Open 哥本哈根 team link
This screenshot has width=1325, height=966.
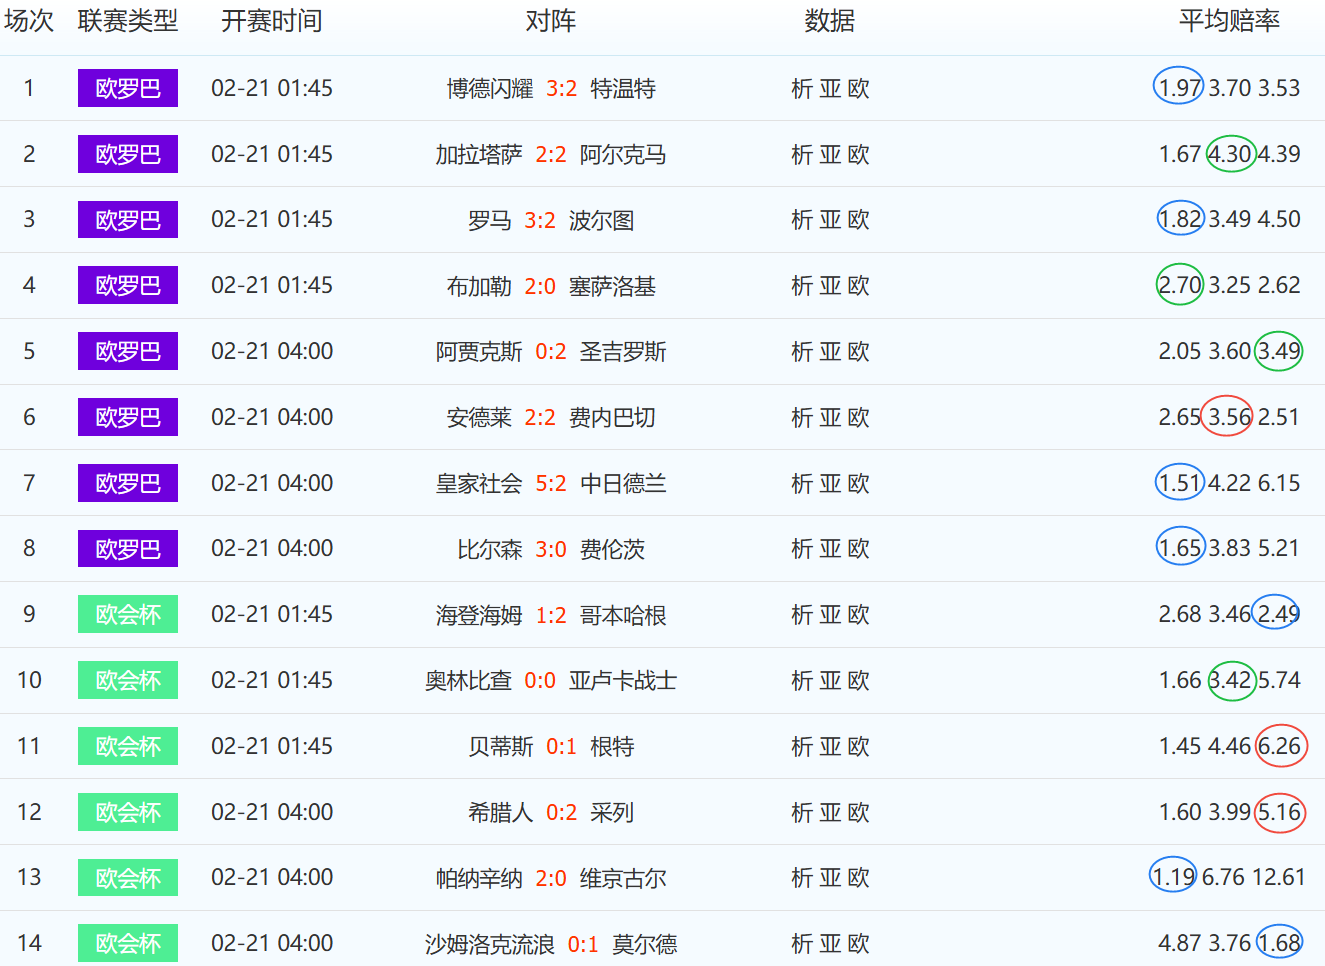tap(623, 616)
